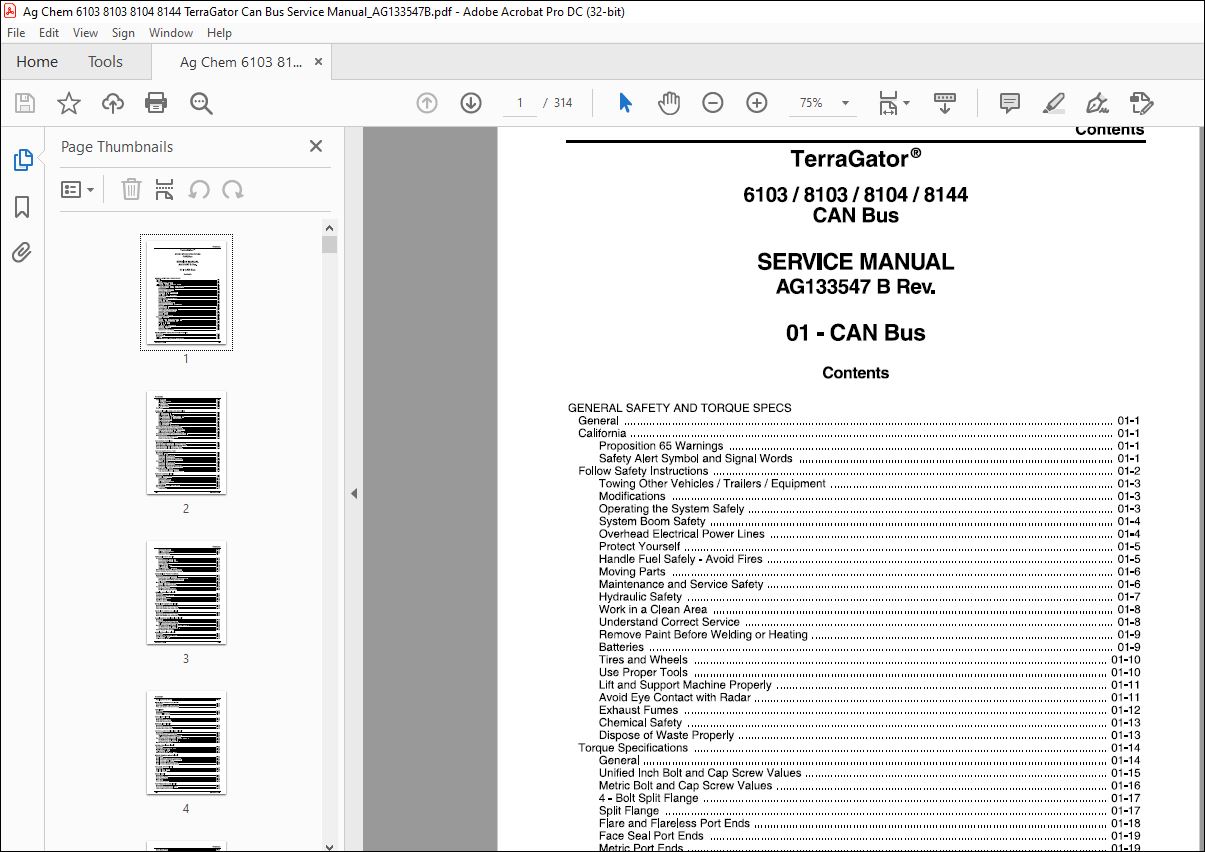Open the fit page options icon
This screenshot has width=1205, height=852.
[x=888, y=103]
